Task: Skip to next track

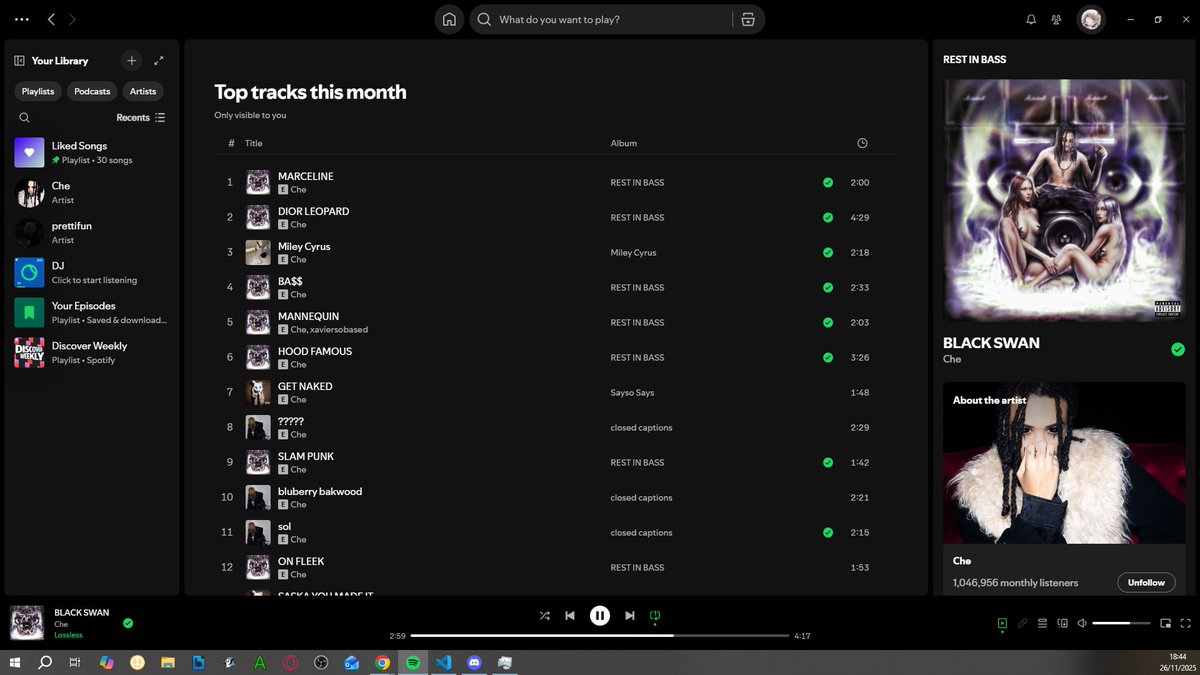Action: [x=630, y=616]
